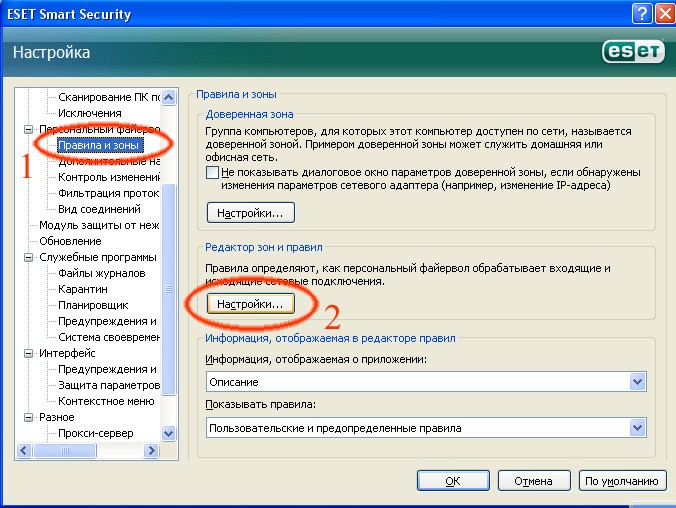Select 'Обновление' in settings tree

click(70, 241)
